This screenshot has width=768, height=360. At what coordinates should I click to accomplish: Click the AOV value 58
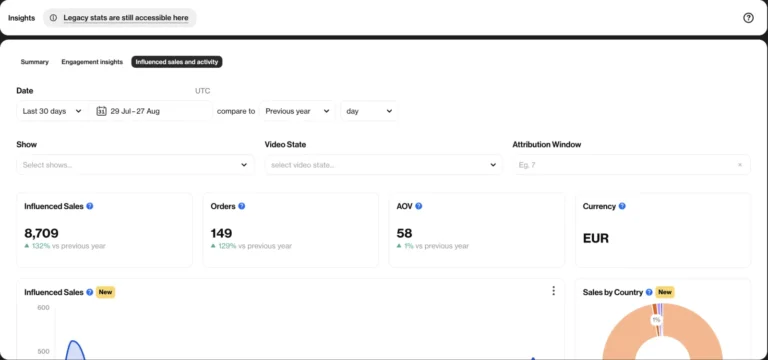click(404, 233)
